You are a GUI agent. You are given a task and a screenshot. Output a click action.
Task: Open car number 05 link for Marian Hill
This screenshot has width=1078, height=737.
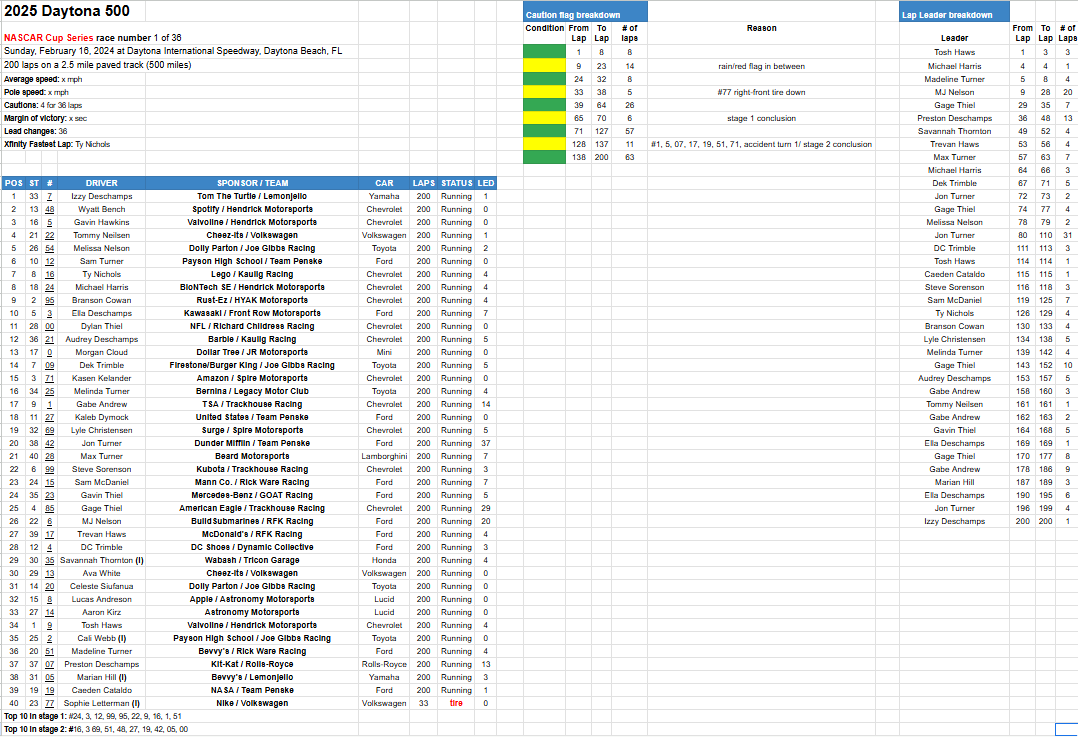(50, 677)
